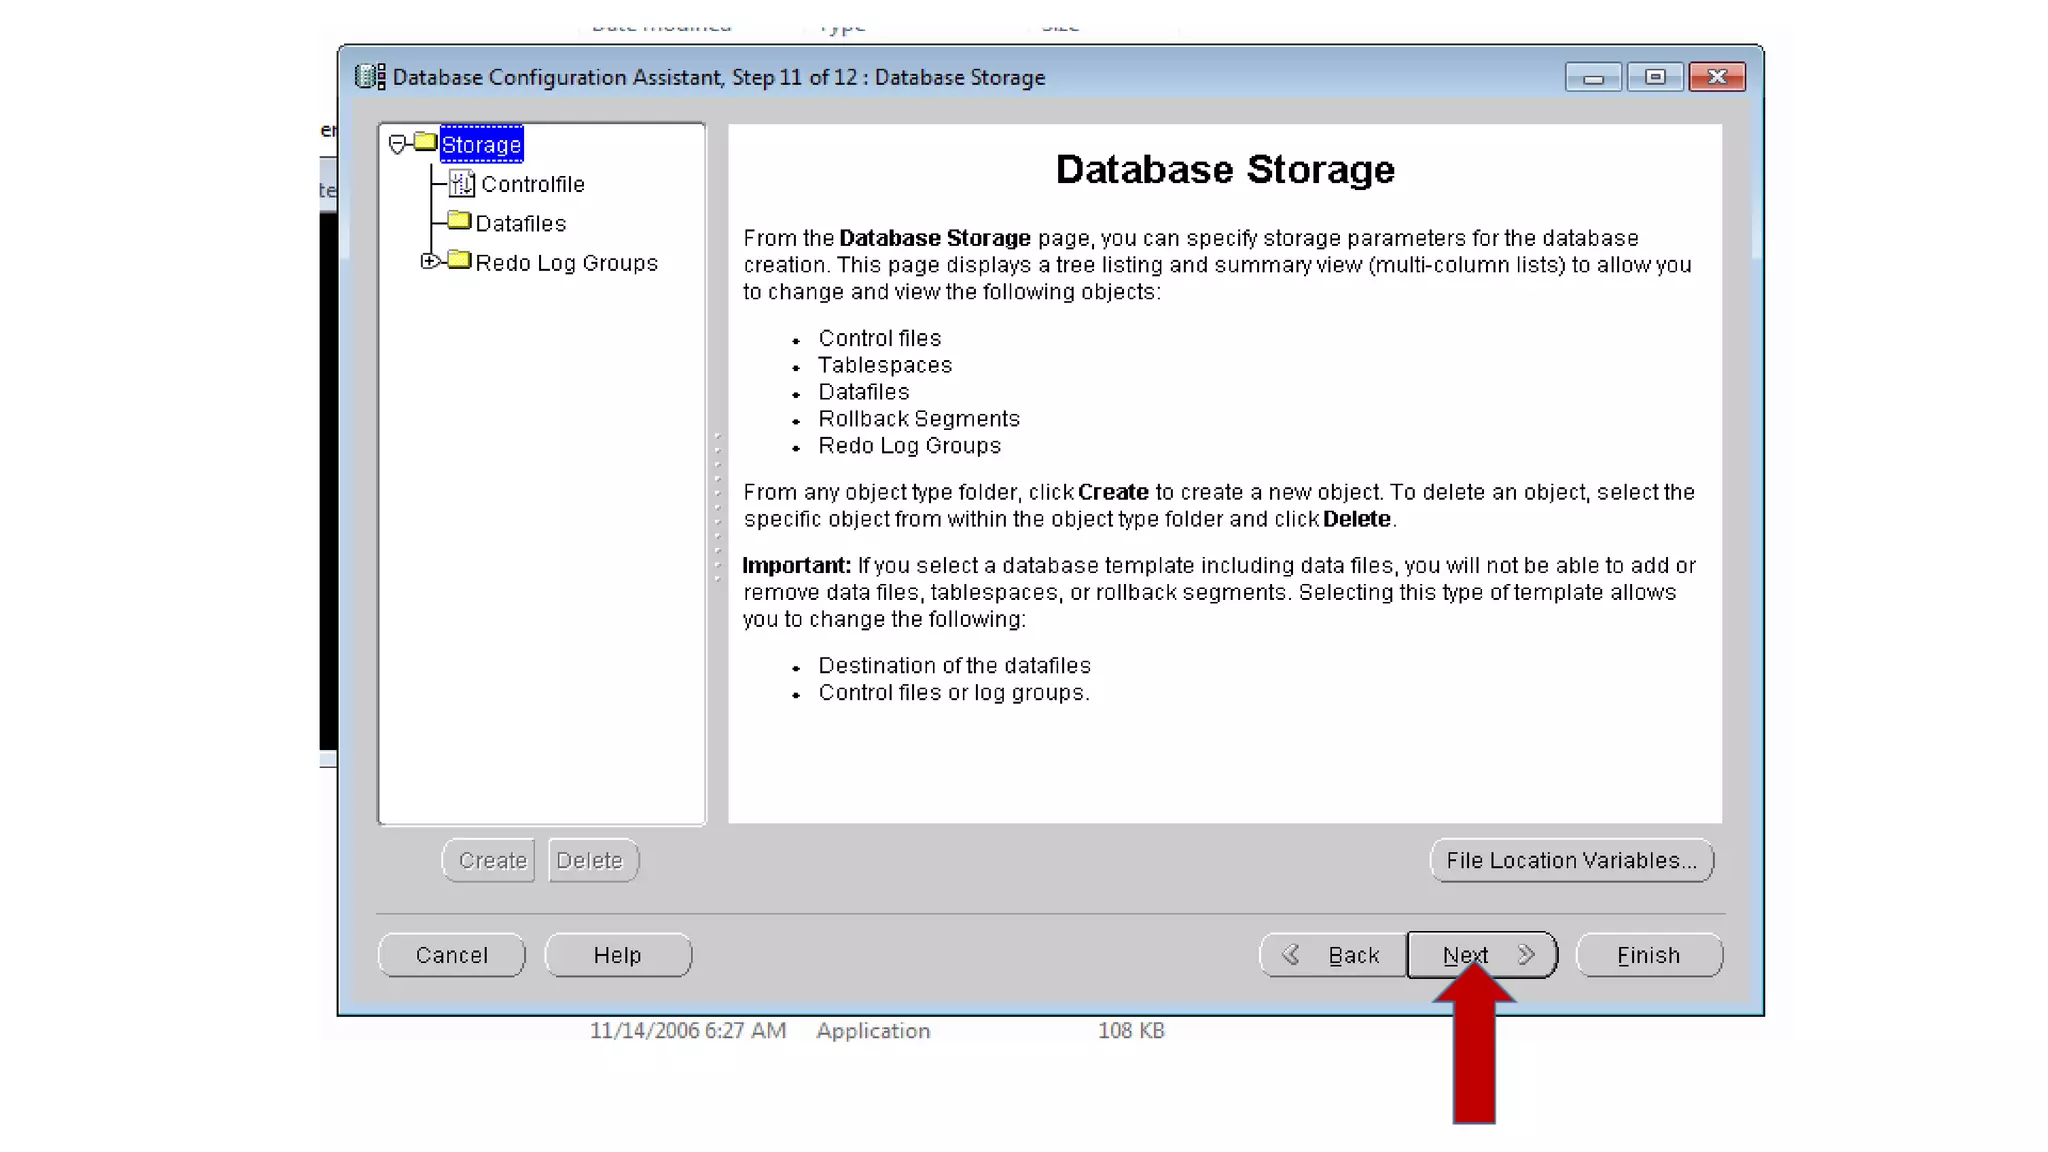Click the Datafiles folder icon

(459, 221)
